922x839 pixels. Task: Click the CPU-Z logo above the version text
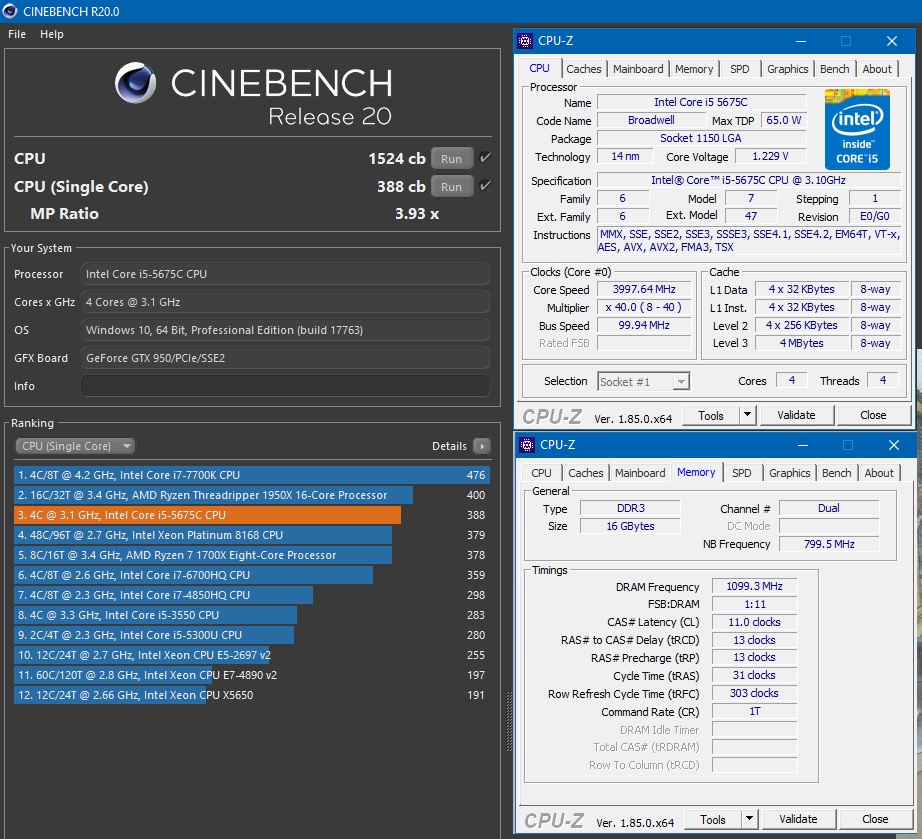click(x=555, y=414)
